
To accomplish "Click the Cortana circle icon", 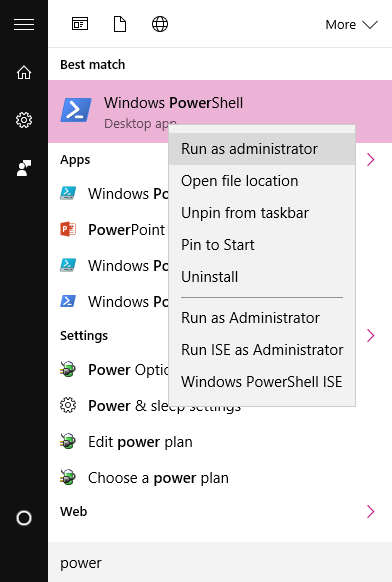I will 24,518.
